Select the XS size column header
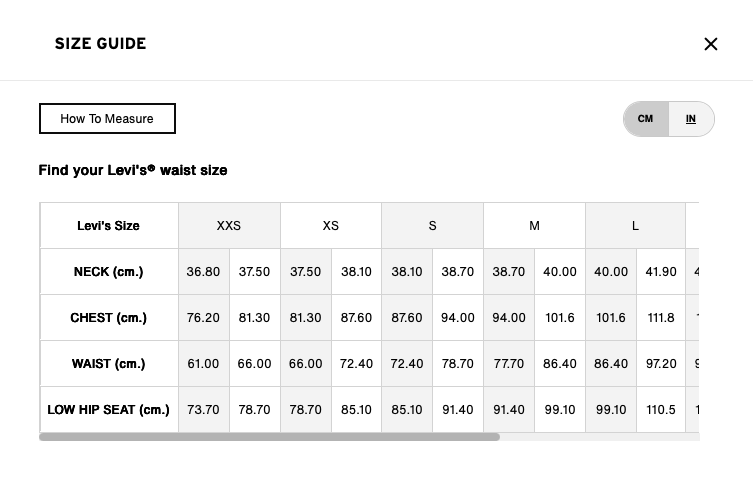This screenshot has width=753, height=478. click(x=331, y=226)
